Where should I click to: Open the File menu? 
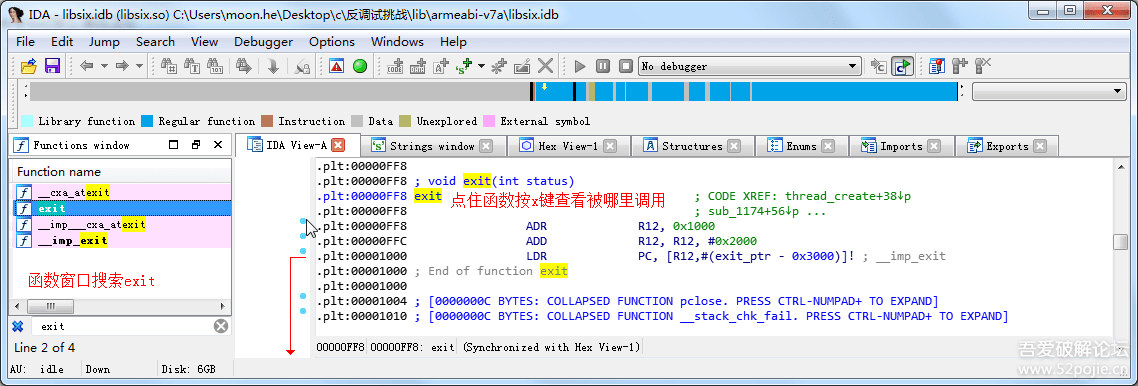pos(25,41)
